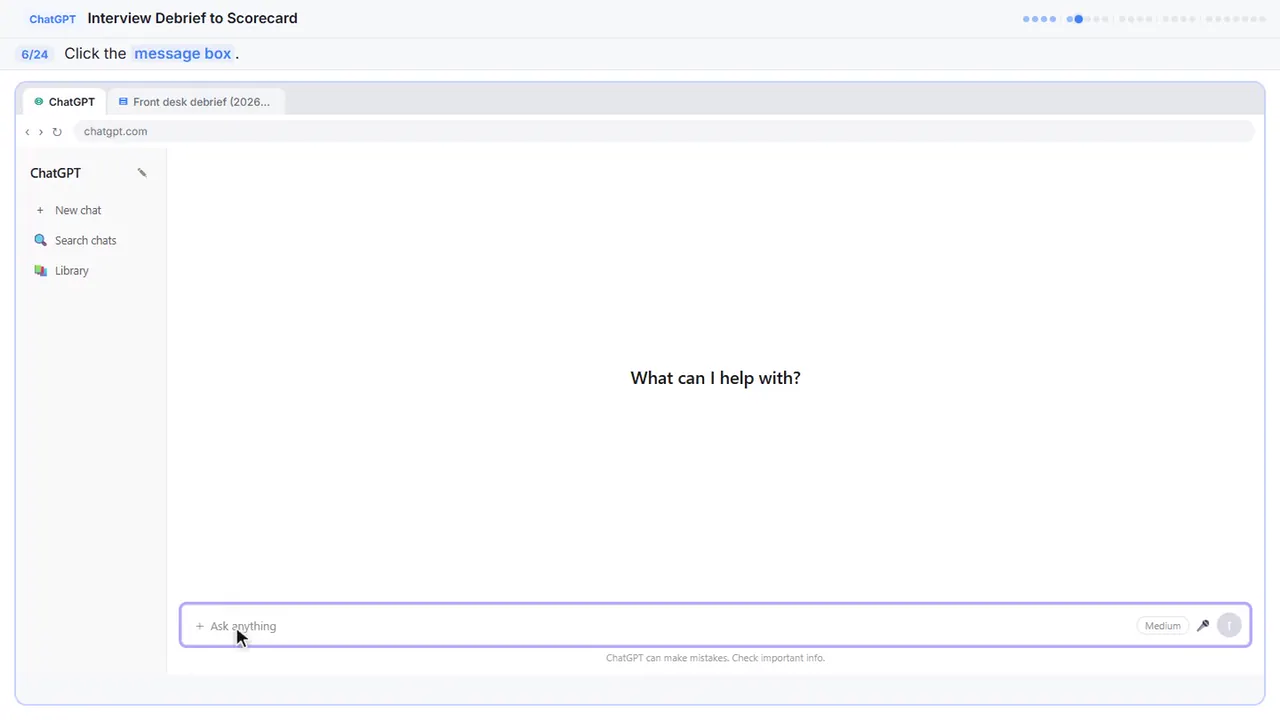Click the microphone icon in the composer
This screenshot has width=1280, height=720.
(1203, 625)
